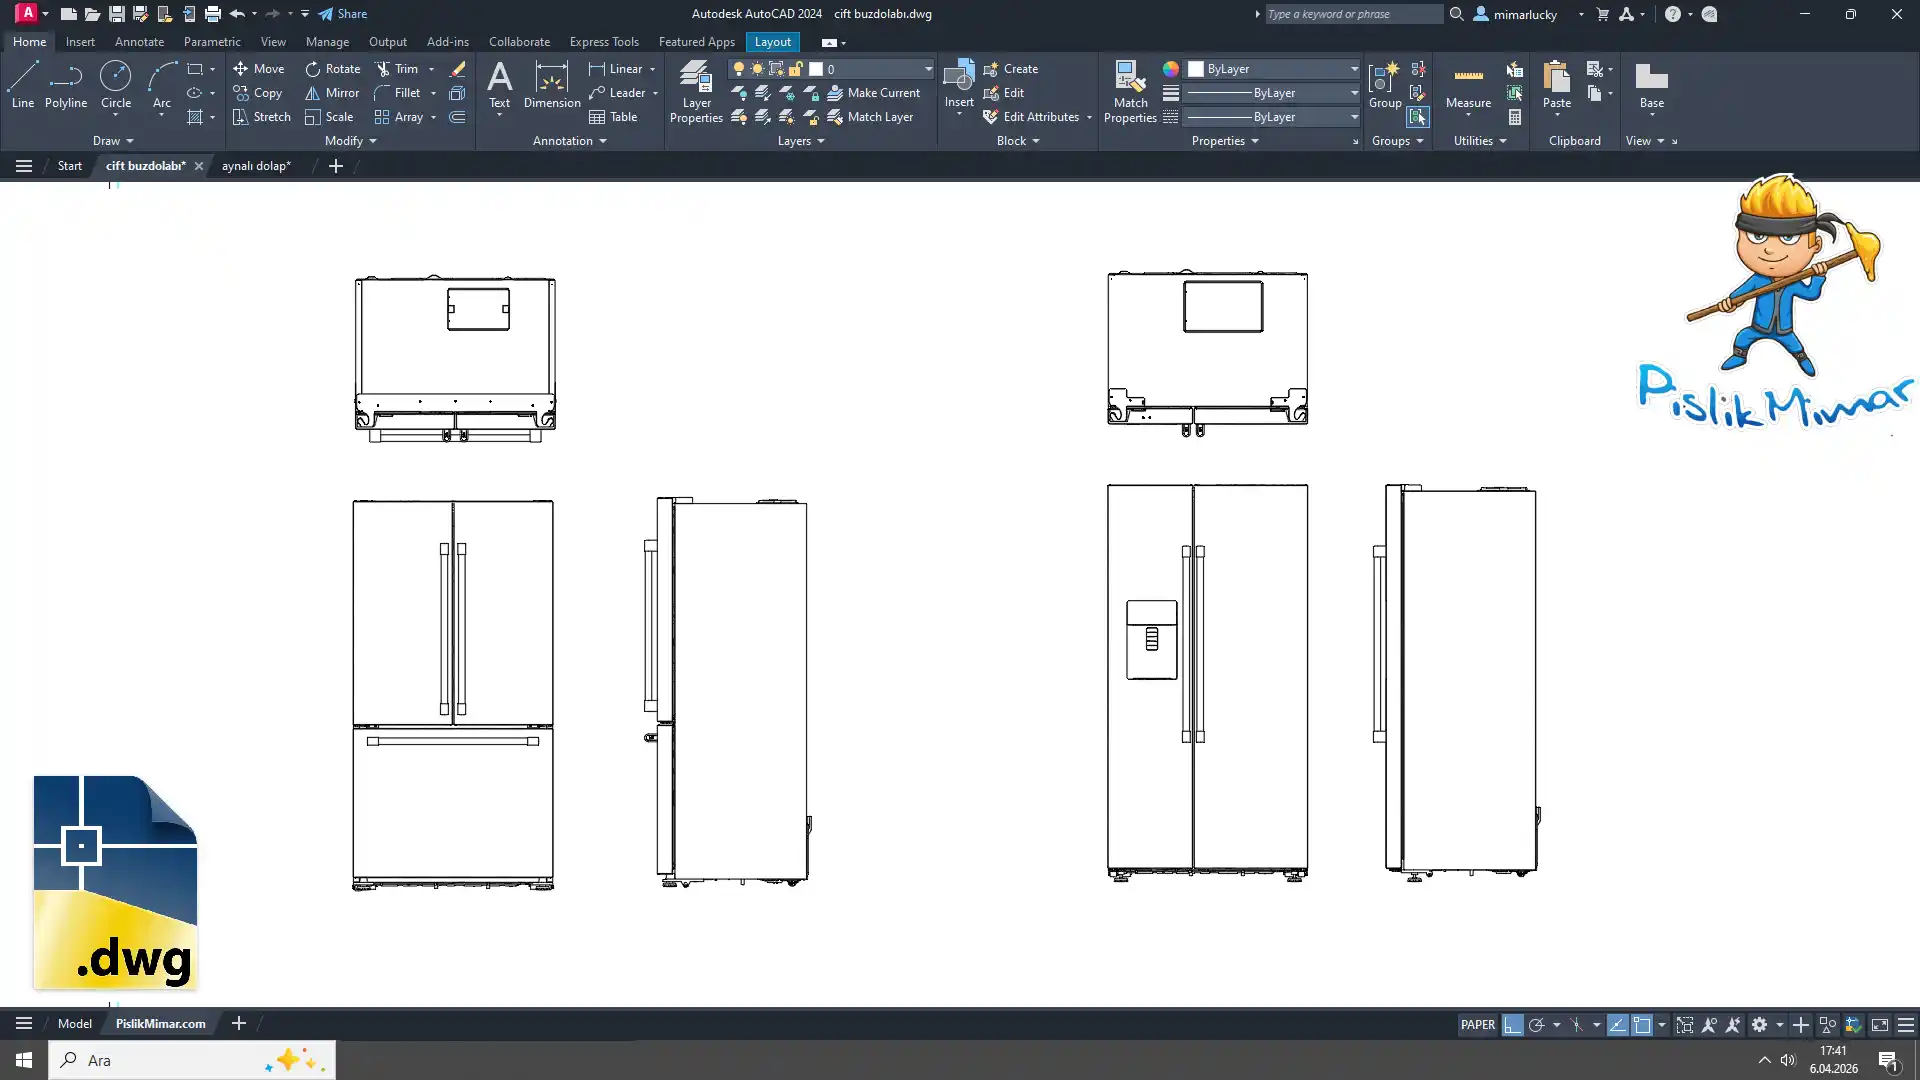This screenshot has height=1080, width=1920.
Task: Select the Measure utility tool
Action: click(1468, 84)
